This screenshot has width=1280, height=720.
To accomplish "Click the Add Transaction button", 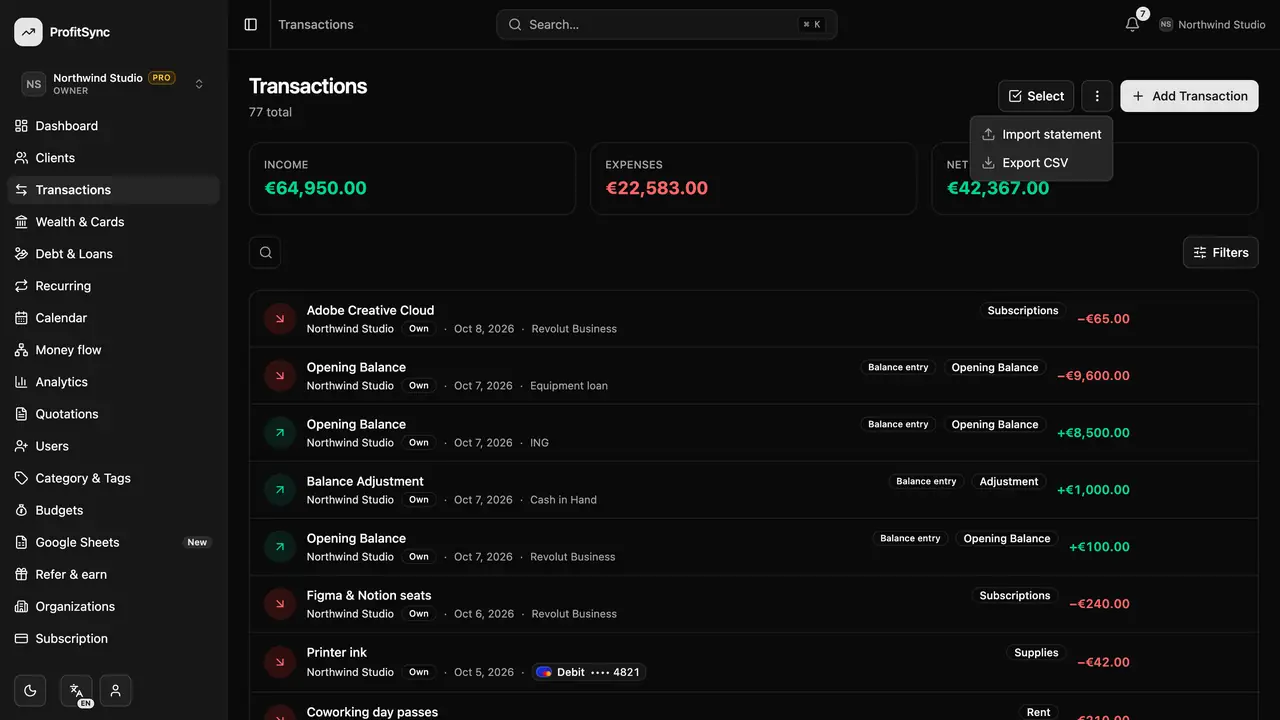I will pos(1189,96).
